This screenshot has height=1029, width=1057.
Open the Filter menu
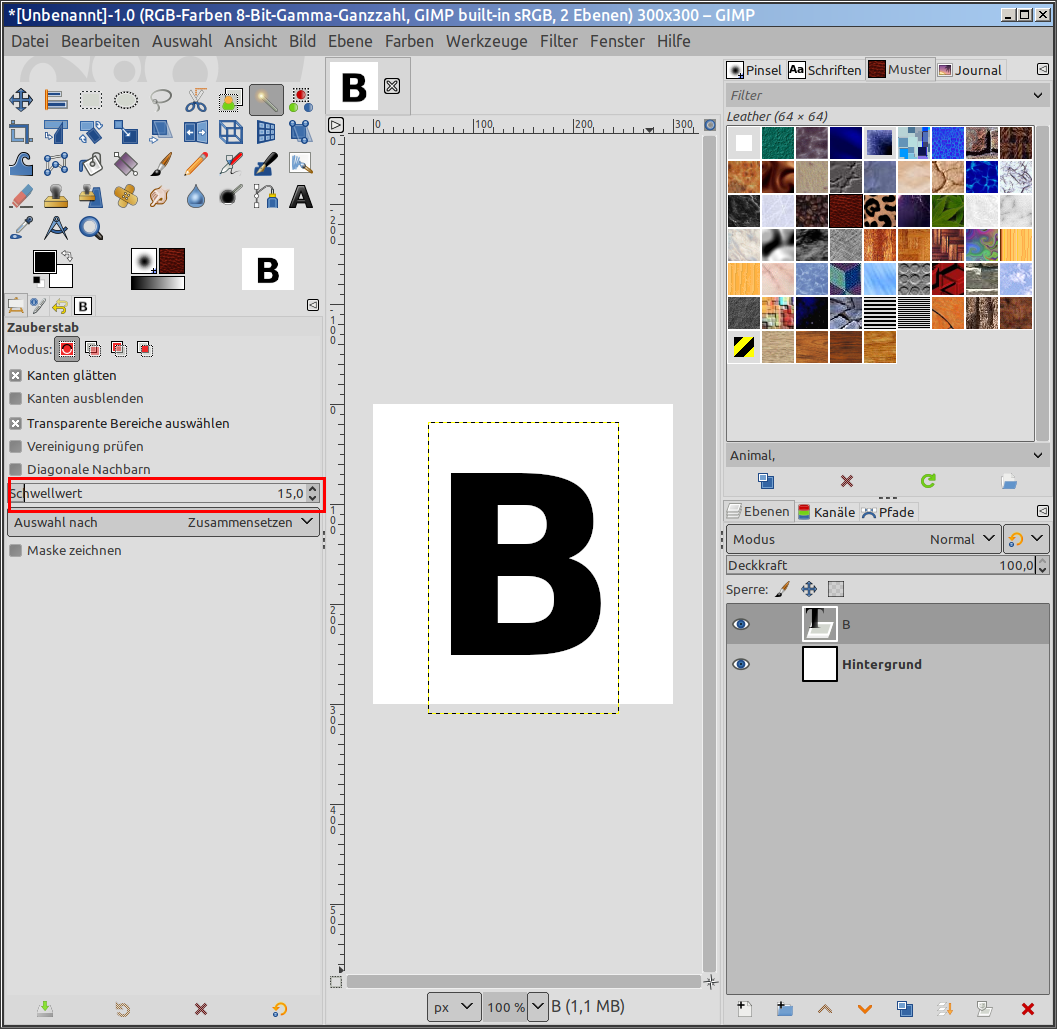point(559,41)
